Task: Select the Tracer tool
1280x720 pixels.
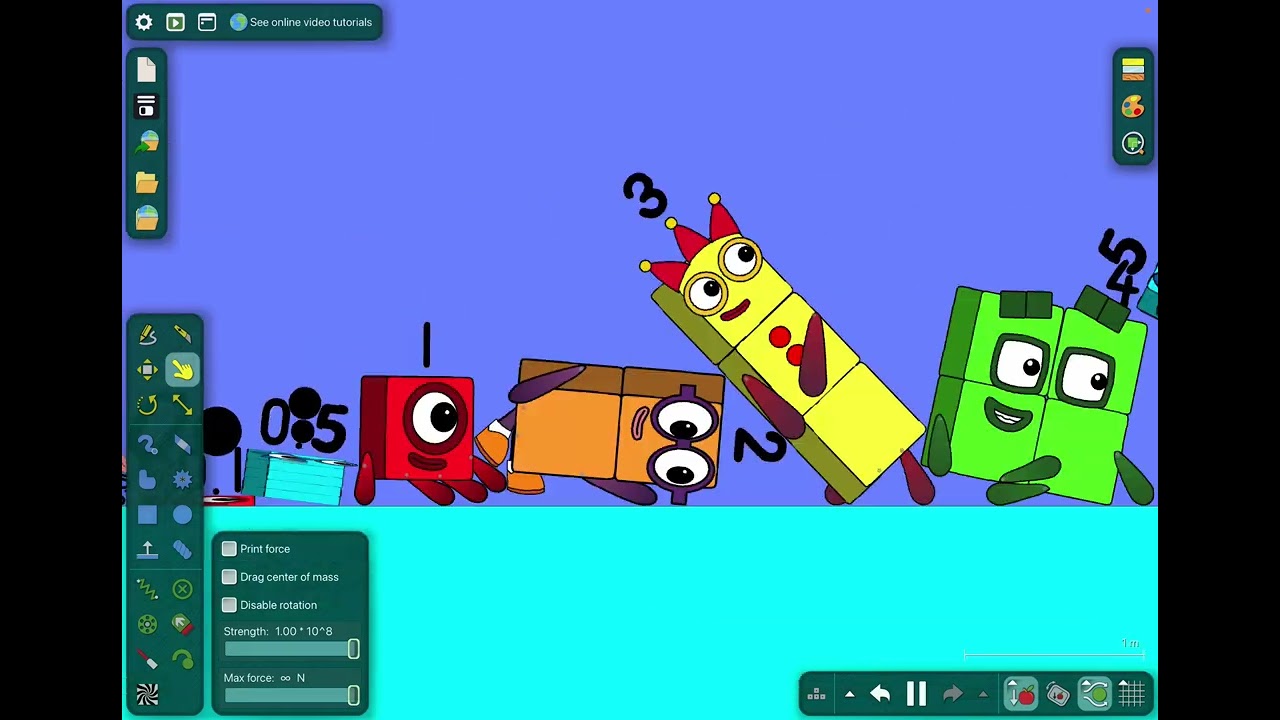Action: (x=182, y=660)
